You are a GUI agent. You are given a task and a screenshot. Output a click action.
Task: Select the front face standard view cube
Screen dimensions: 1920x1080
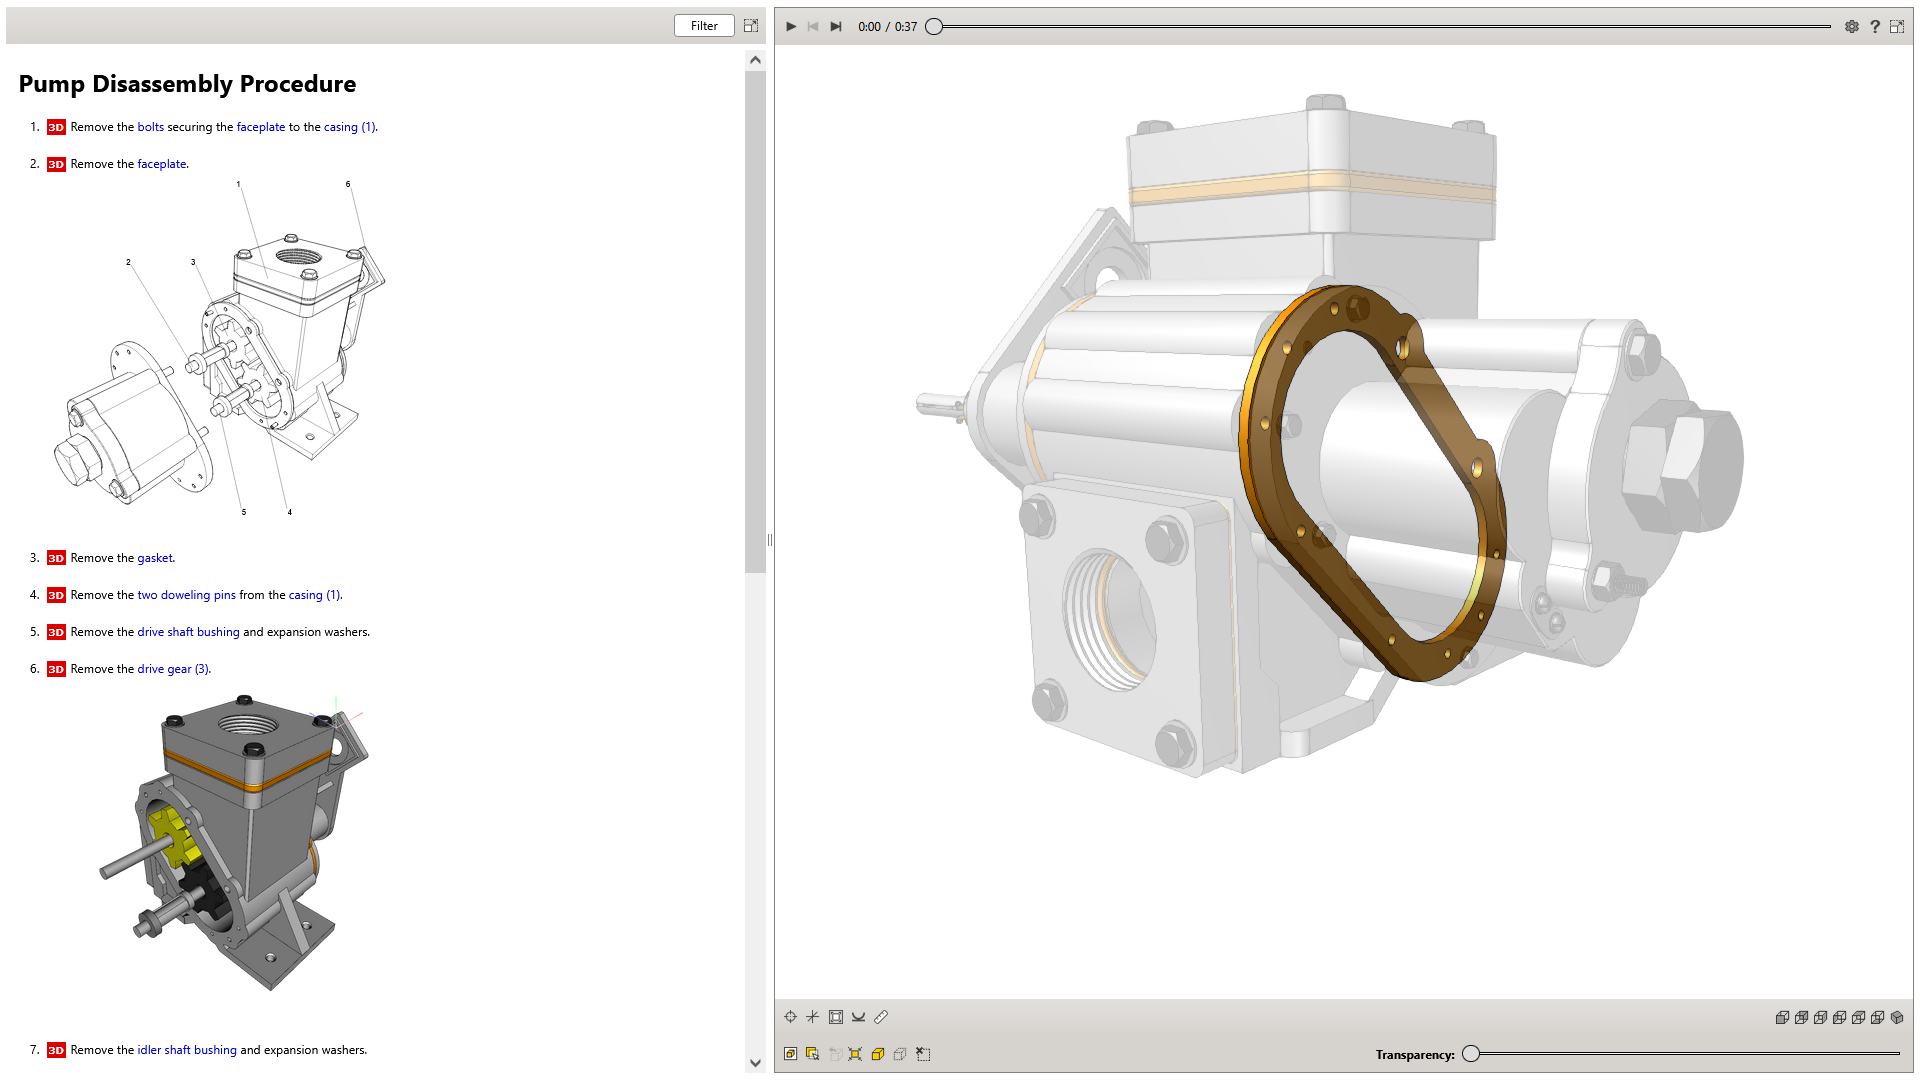click(x=1782, y=1017)
